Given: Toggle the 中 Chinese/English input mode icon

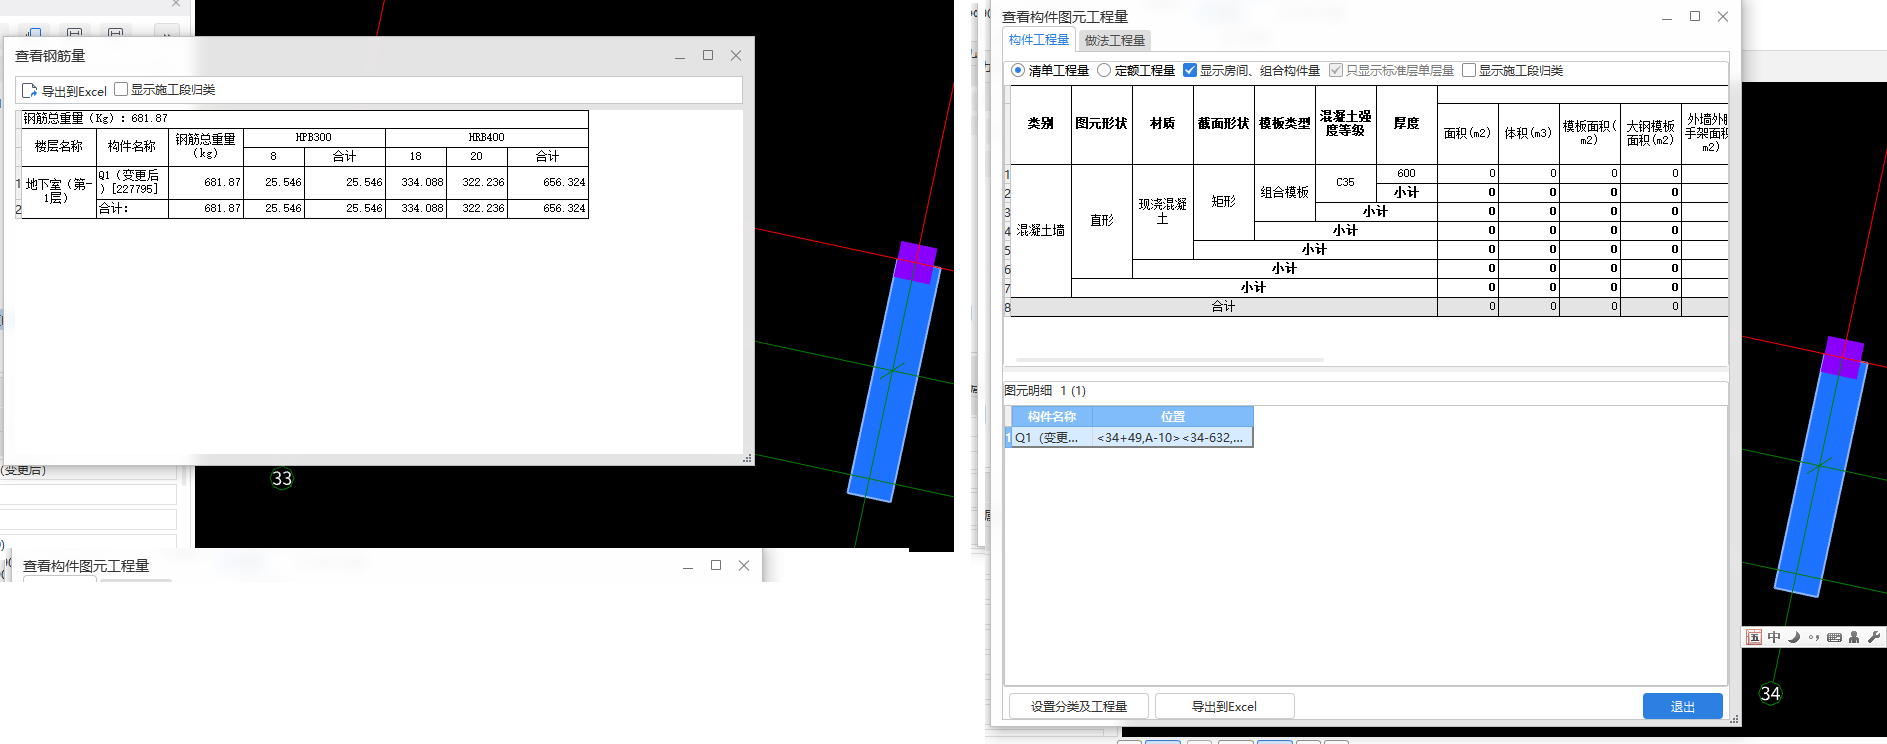Looking at the screenshot, I should (x=1774, y=637).
